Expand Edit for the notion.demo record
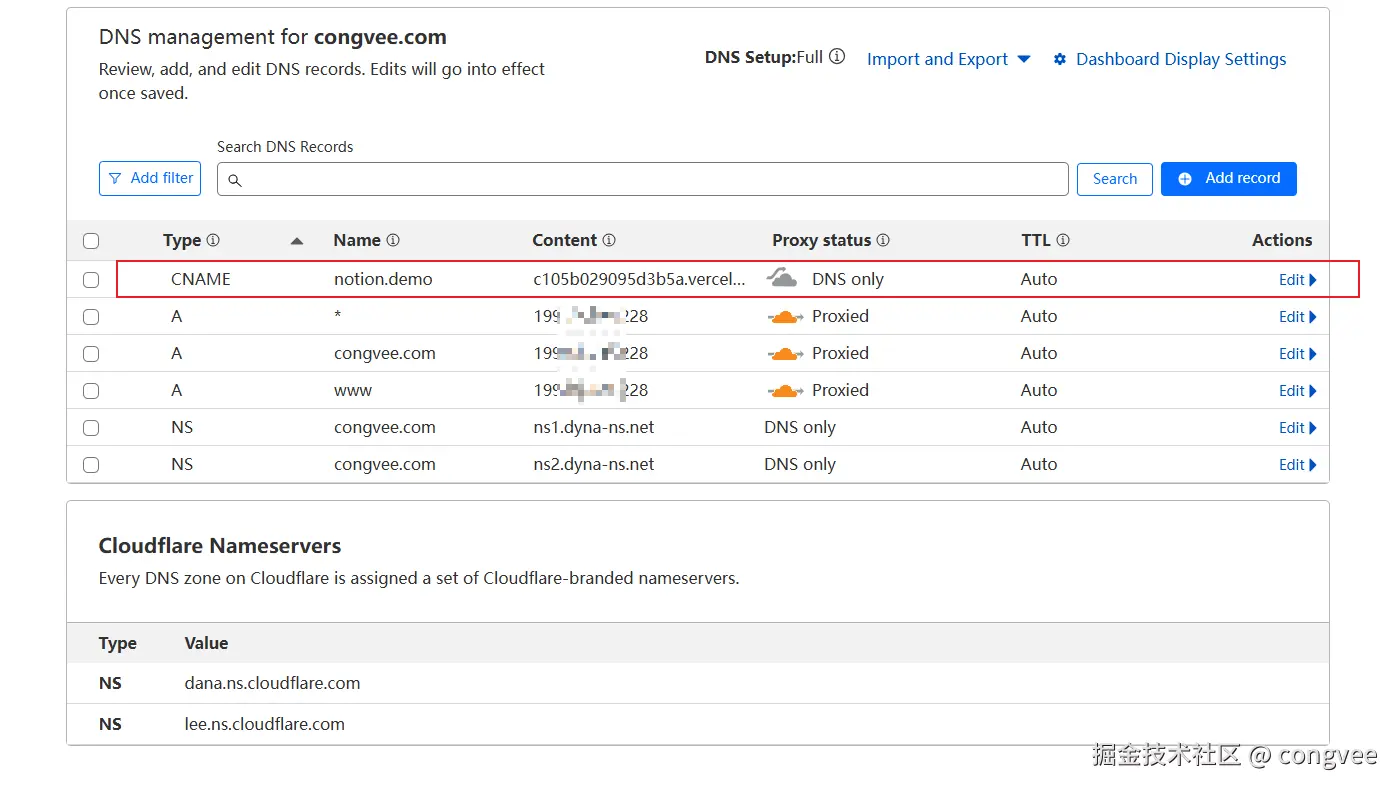1400x793 pixels. 1297,280
